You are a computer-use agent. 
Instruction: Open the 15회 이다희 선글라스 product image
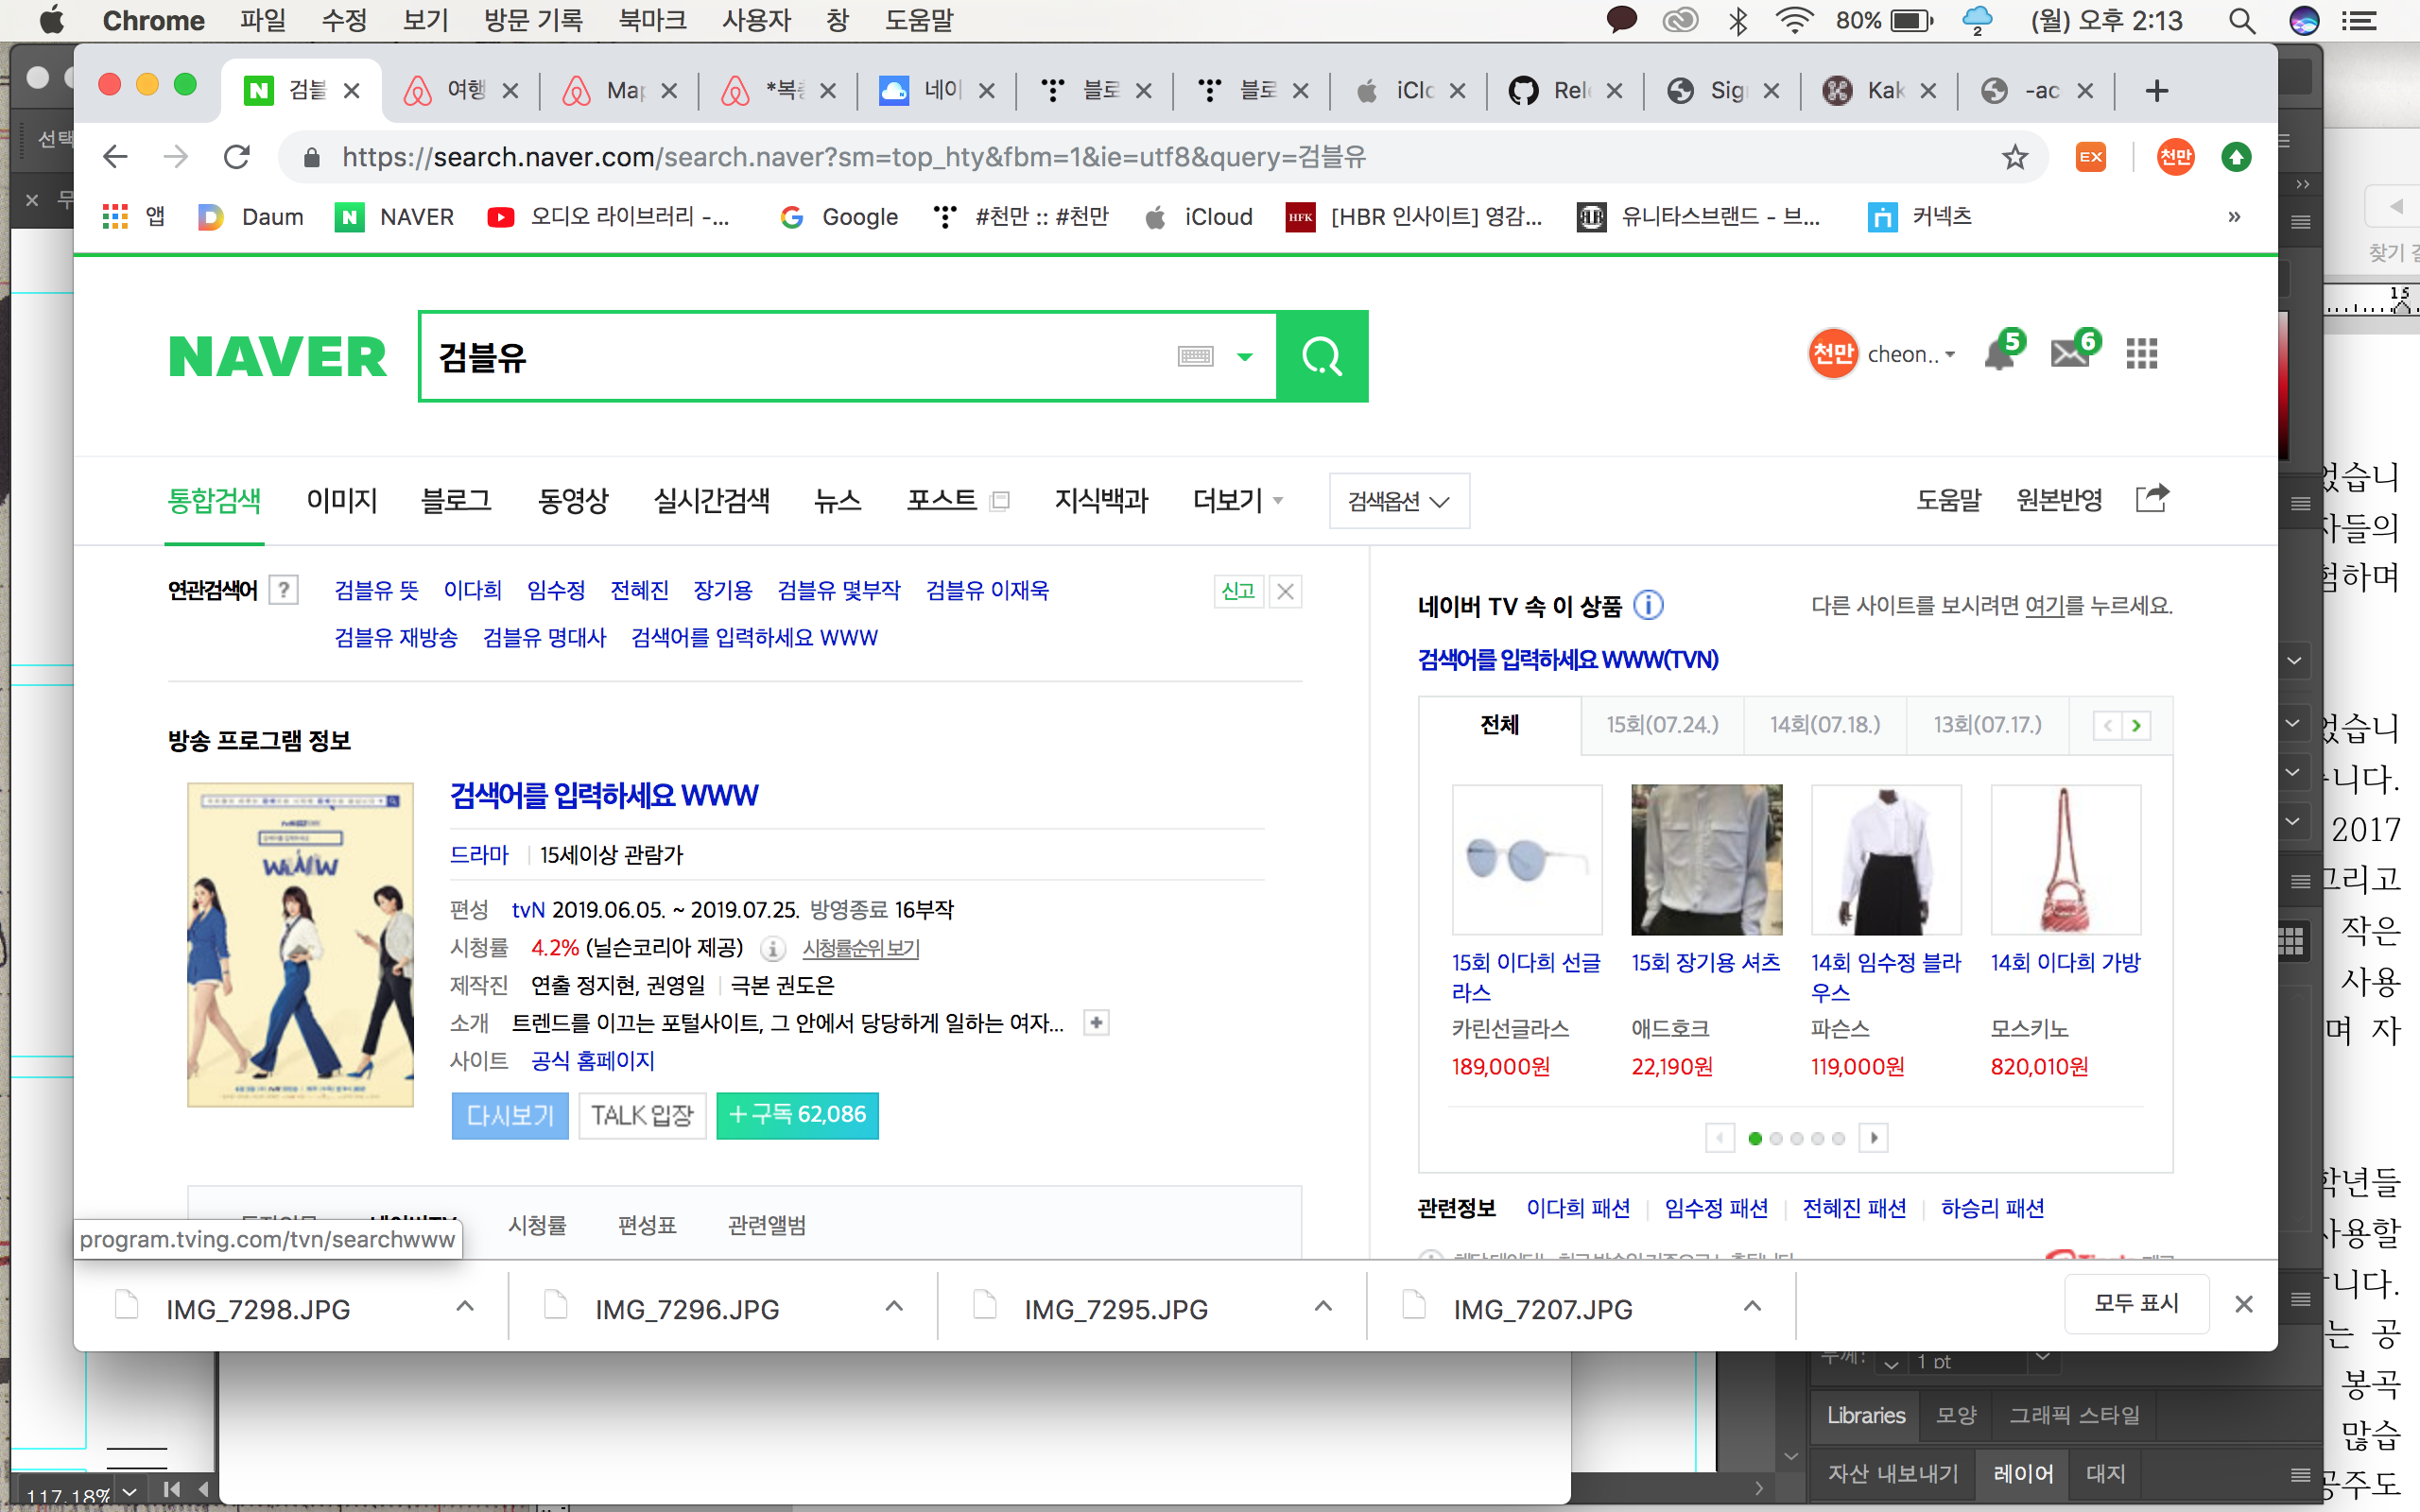tap(1527, 860)
